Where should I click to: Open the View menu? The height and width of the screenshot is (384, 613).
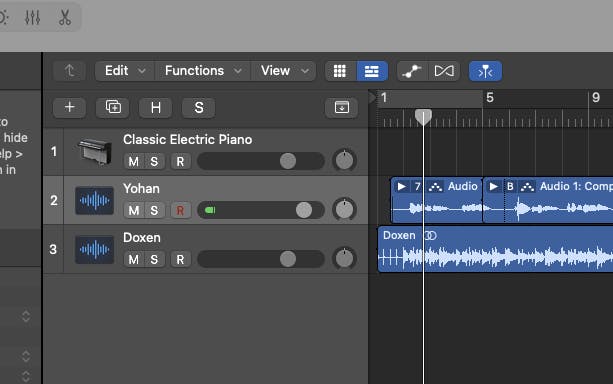coord(284,71)
